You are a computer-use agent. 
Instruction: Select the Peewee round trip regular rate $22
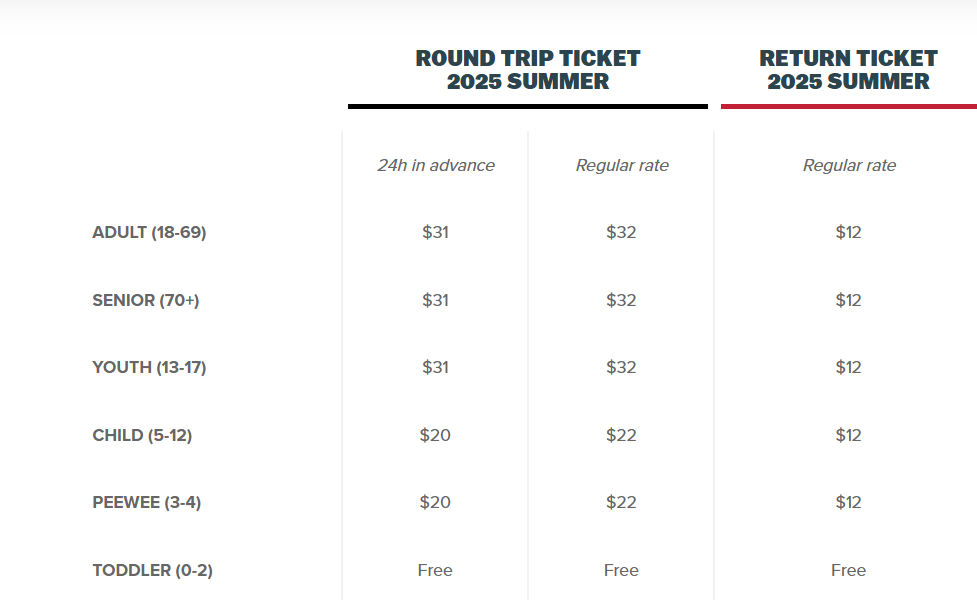621,502
